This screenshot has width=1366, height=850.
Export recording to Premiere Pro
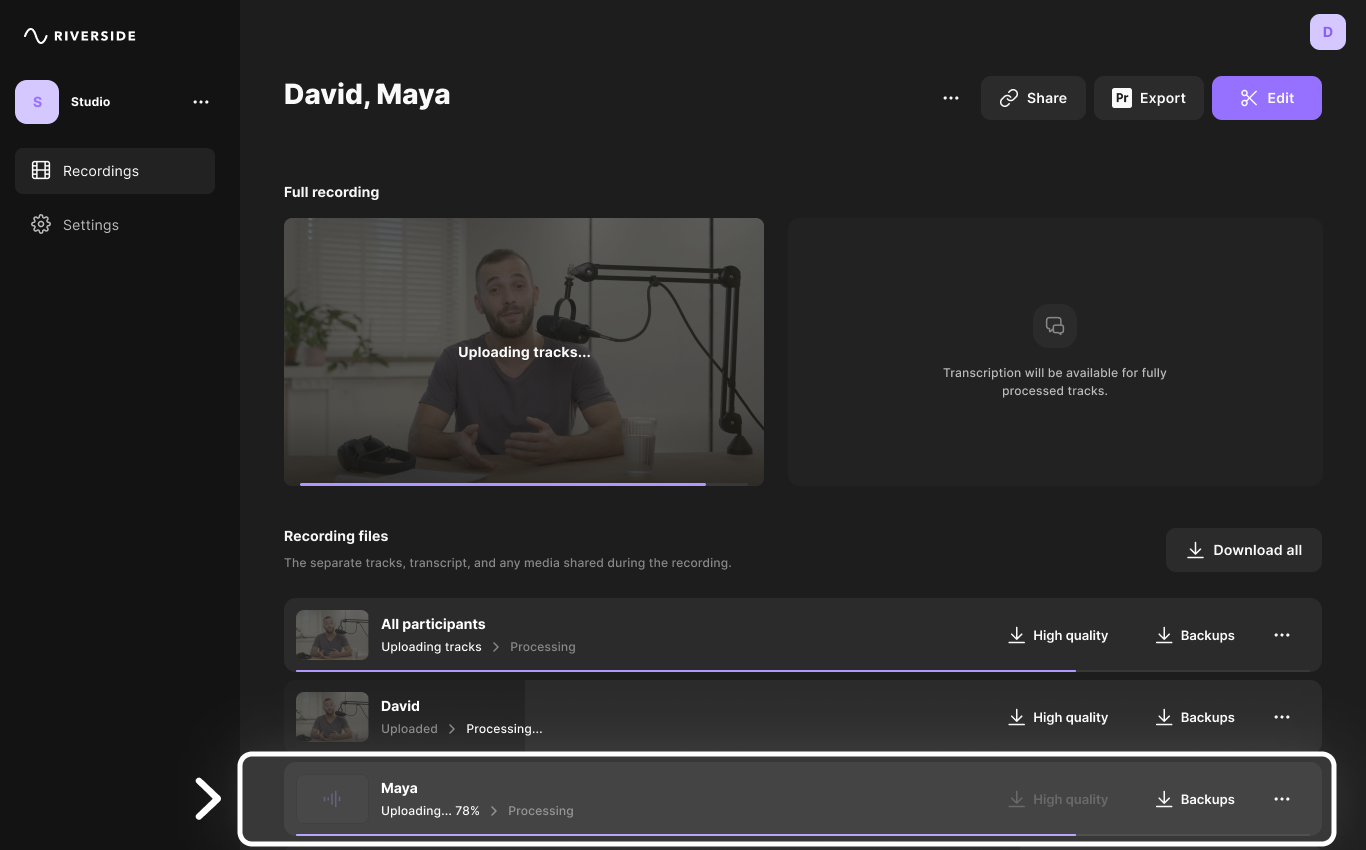1148,98
